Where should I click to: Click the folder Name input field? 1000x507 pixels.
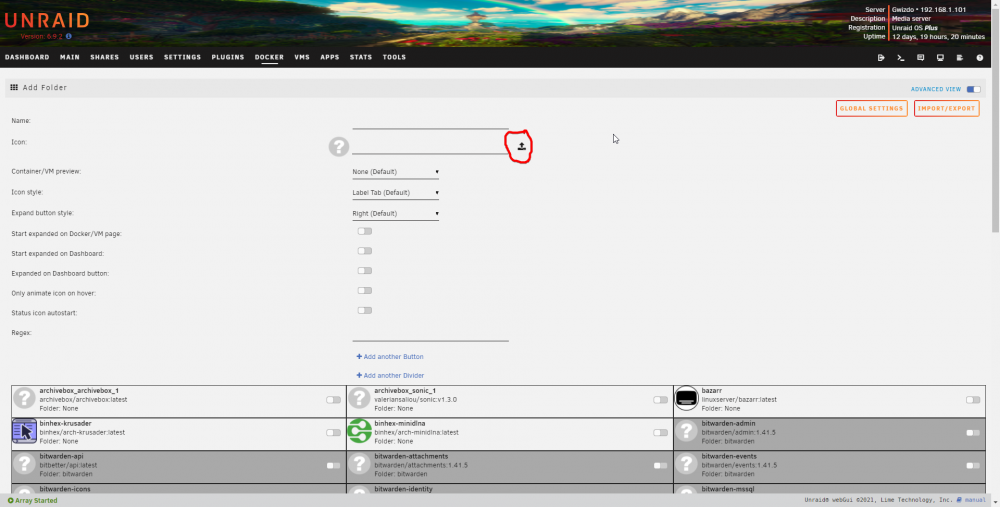pyautogui.click(x=430, y=121)
